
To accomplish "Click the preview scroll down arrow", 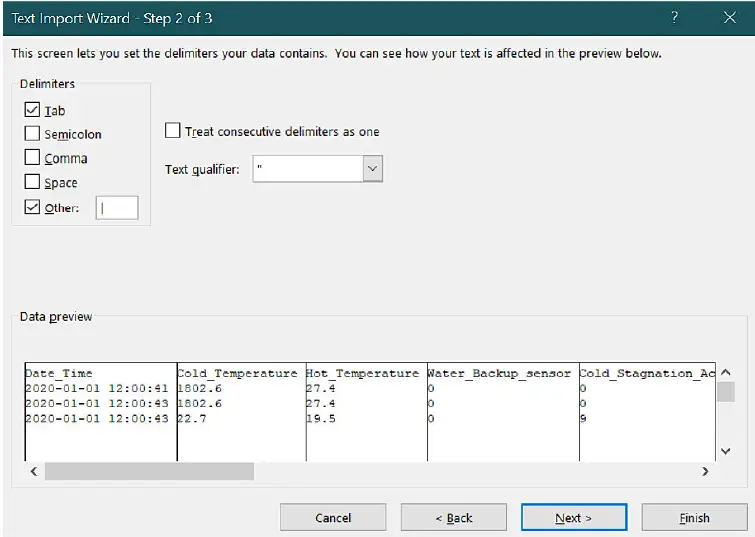I will coord(726,451).
